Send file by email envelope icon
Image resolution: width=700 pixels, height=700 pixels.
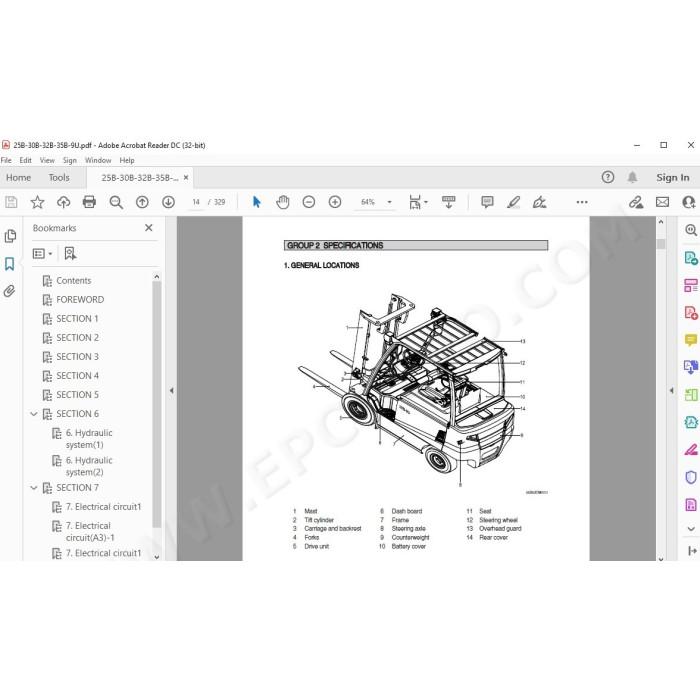pyautogui.click(x=662, y=202)
